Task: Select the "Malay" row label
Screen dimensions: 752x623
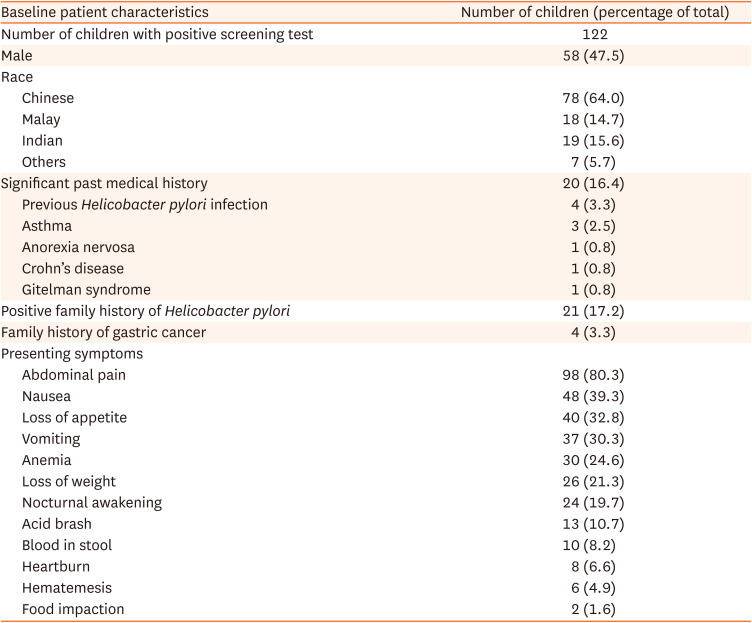Action: pos(41,119)
